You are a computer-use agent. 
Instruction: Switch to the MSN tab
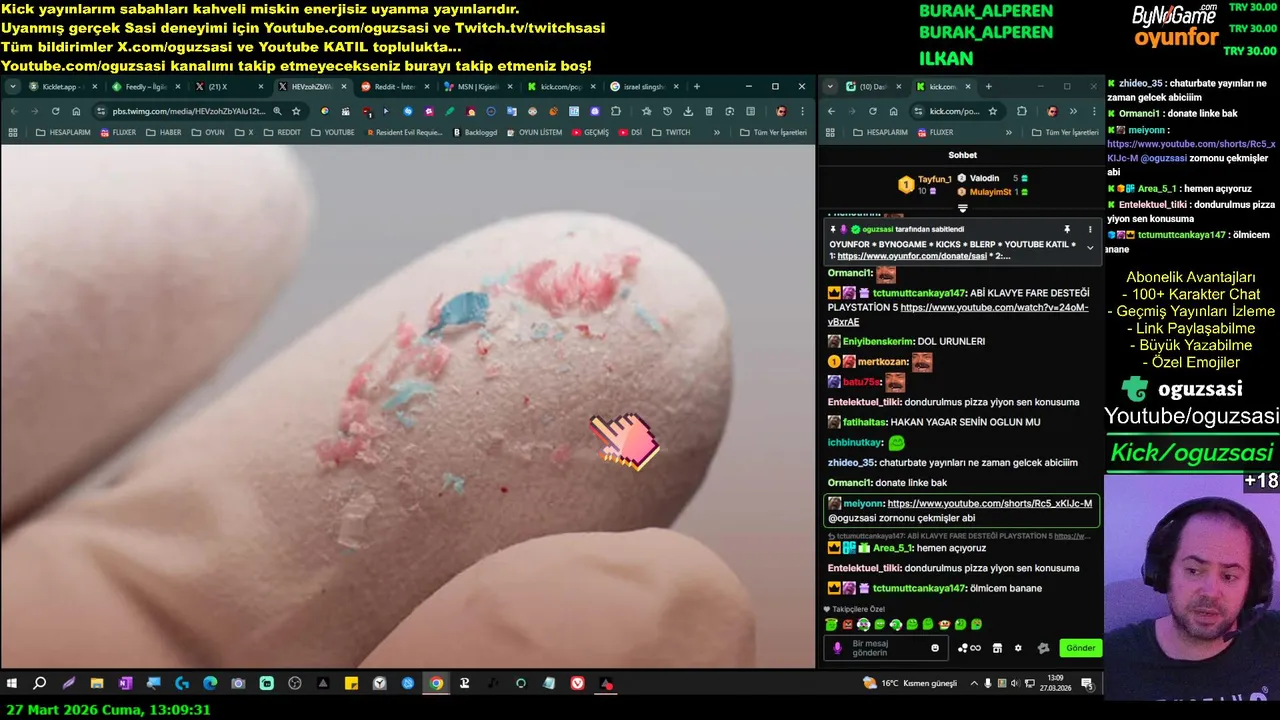pos(478,87)
